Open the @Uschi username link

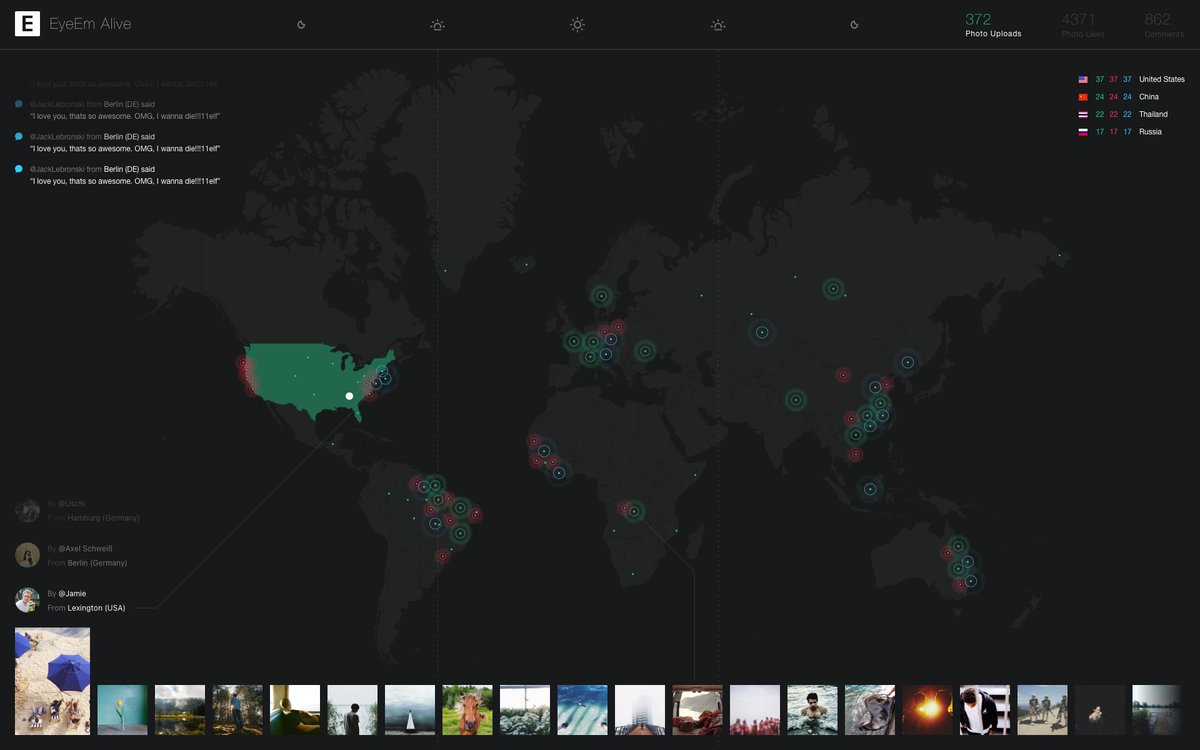pyautogui.click(x=72, y=504)
